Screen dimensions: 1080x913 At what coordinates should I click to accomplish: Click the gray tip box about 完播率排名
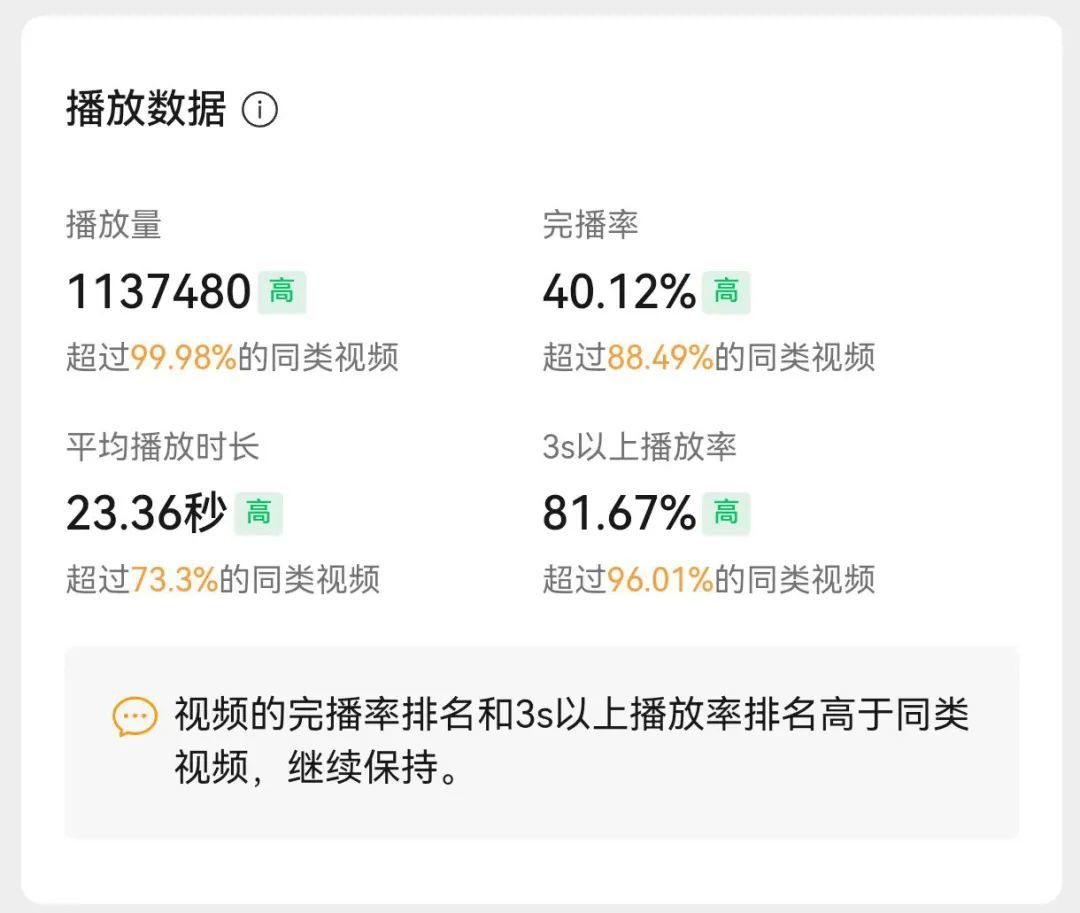pyautogui.click(x=541, y=790)
